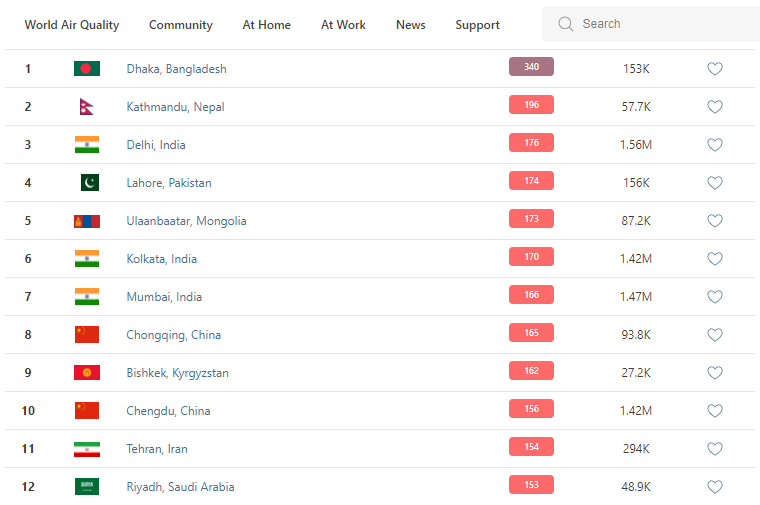The width and height of the screenshot is (760, 505).
Task: Click the 153 AQI badge for Riyadh
Action: 531,485
